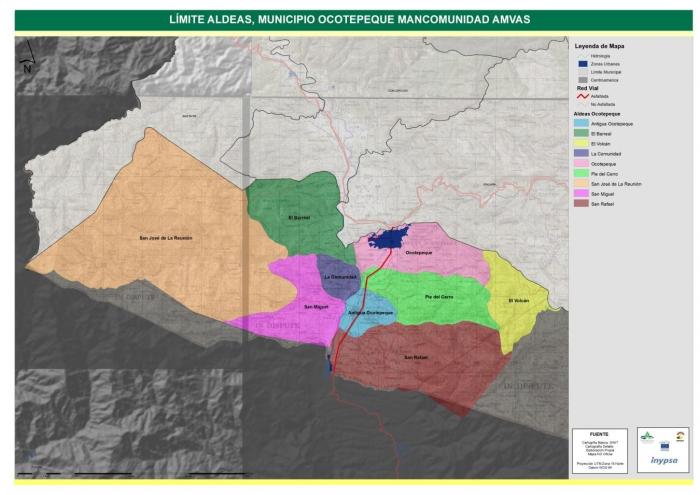Viewport: 700px width, 495px height.
Task: Click the dark blue urban zone near Ocotepeque
Action: click(x=388, y=239)
